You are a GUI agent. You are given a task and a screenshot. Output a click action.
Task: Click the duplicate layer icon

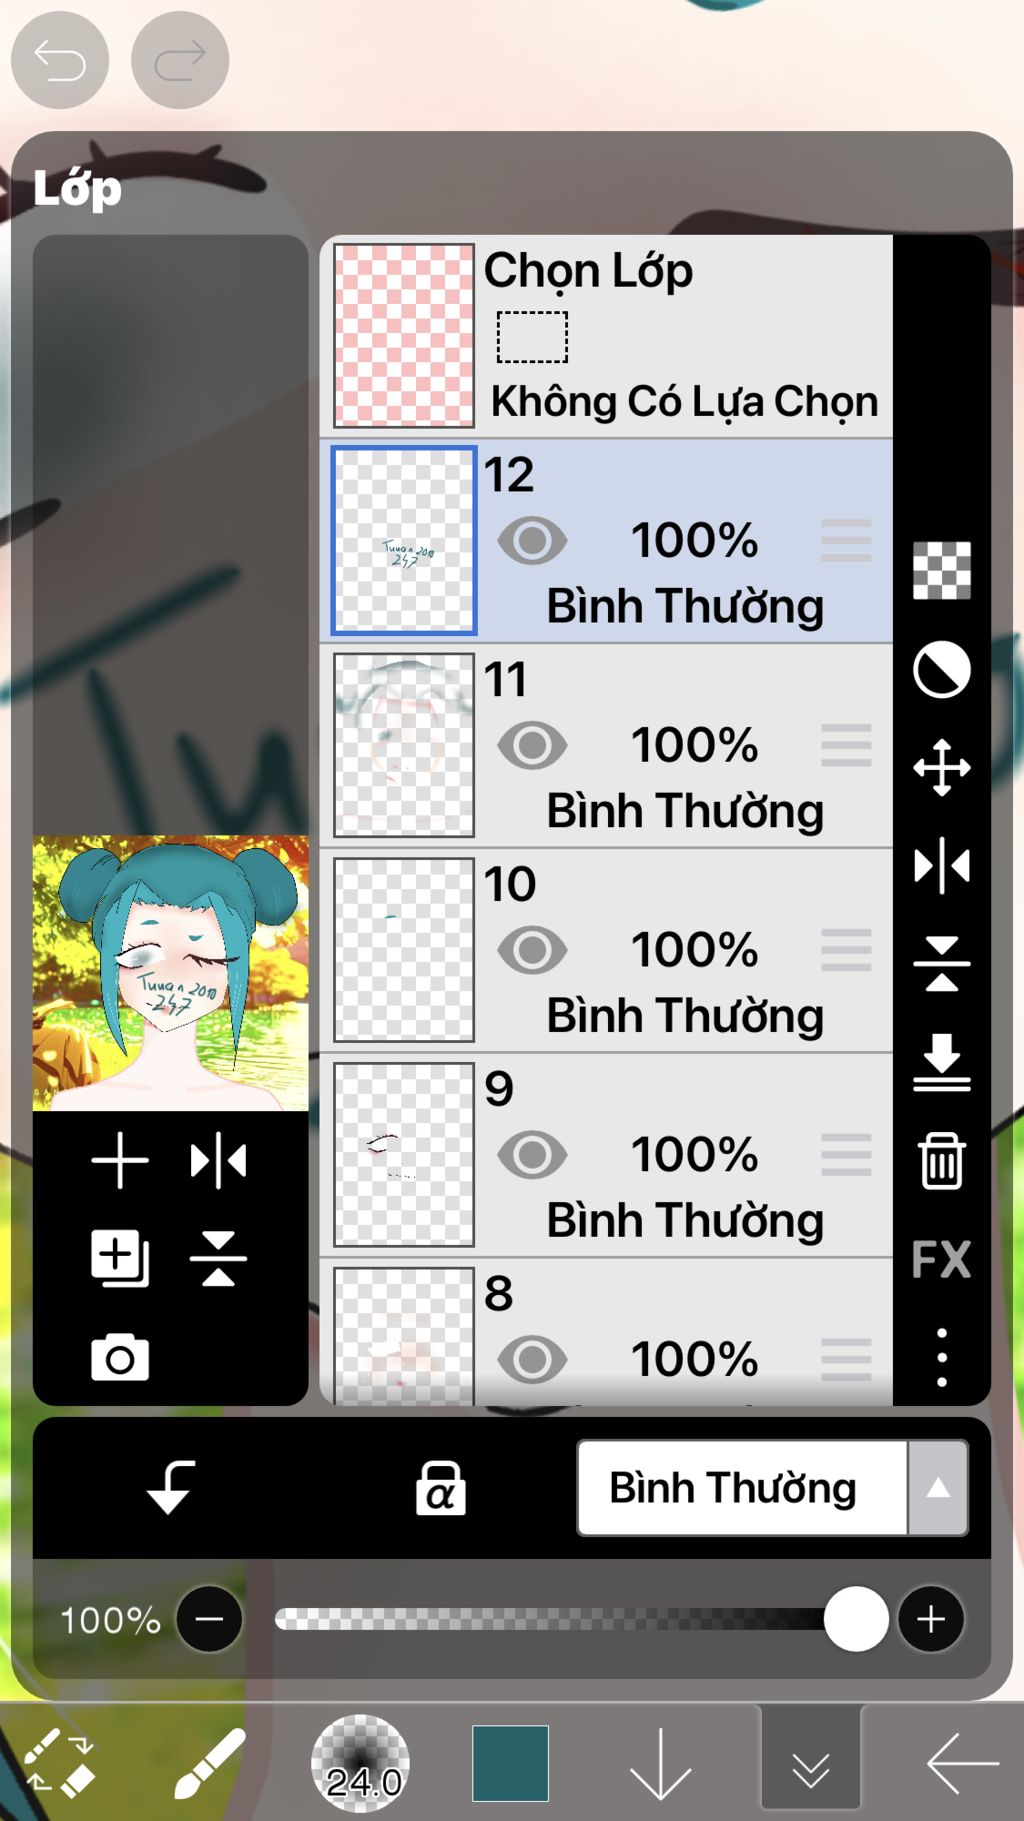click(120, 1258)
